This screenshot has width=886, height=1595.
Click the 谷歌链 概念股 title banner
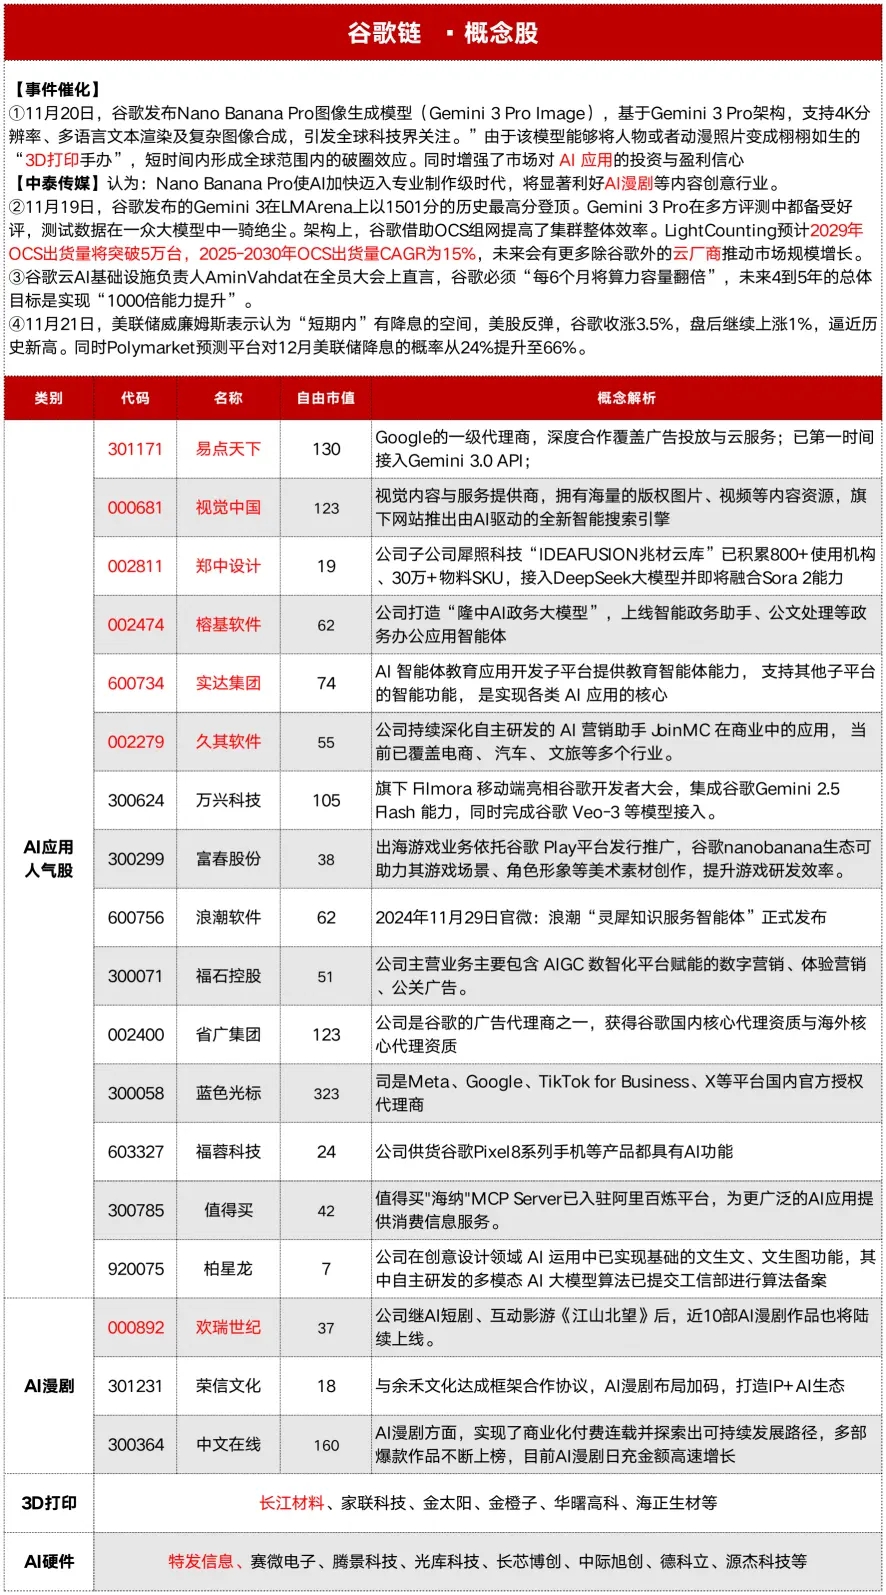pyautogui.click(x=443, y=33)
